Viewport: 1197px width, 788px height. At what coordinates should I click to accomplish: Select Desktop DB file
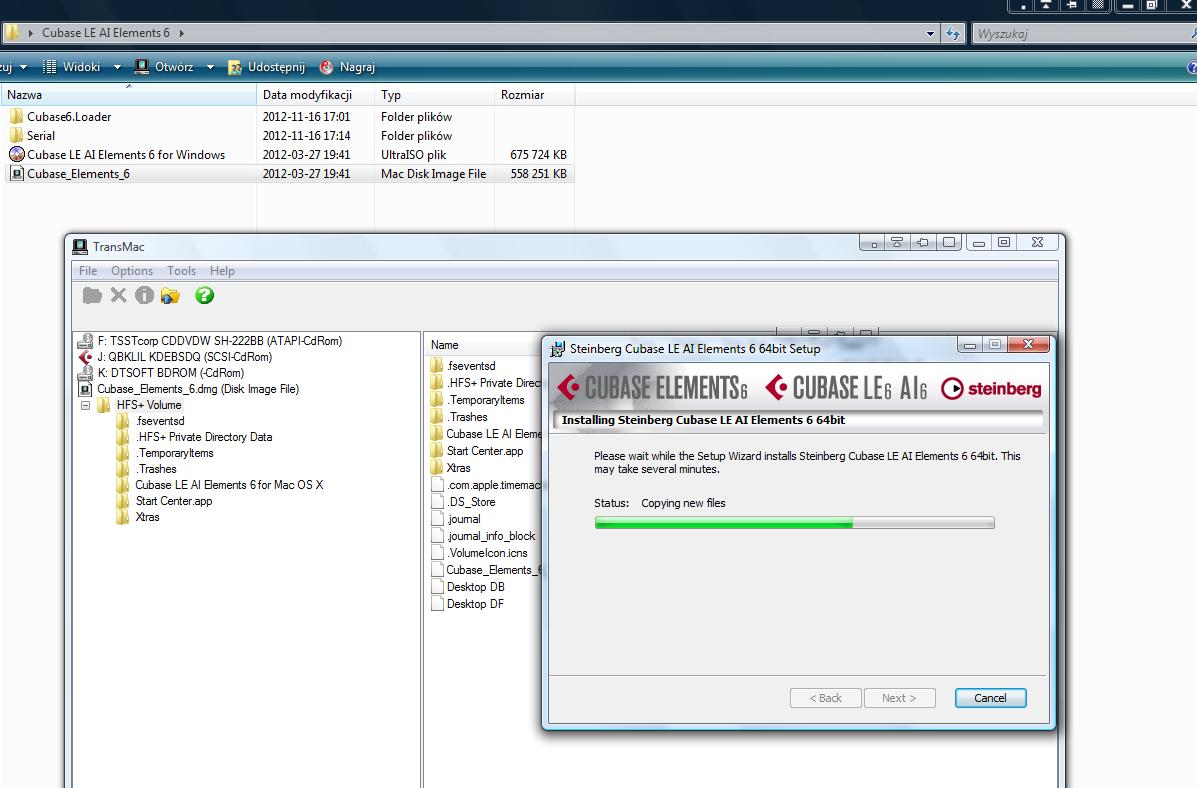click(x=476, y=586)
